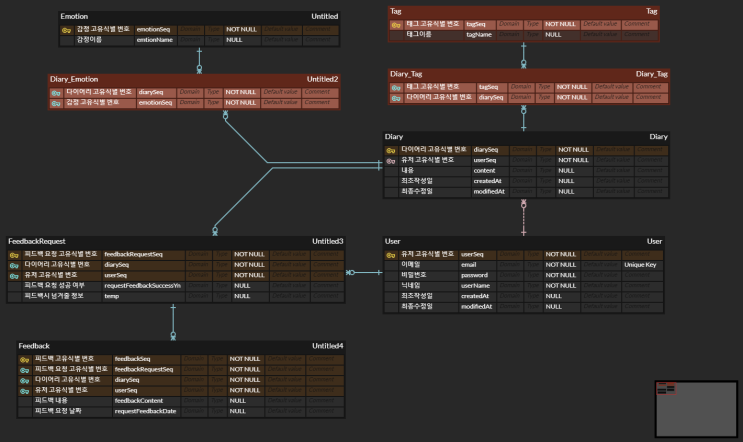Click the NULL cell of emtionName row
The width and height of the screenshot is (743, 442).
tap(234, 40)
